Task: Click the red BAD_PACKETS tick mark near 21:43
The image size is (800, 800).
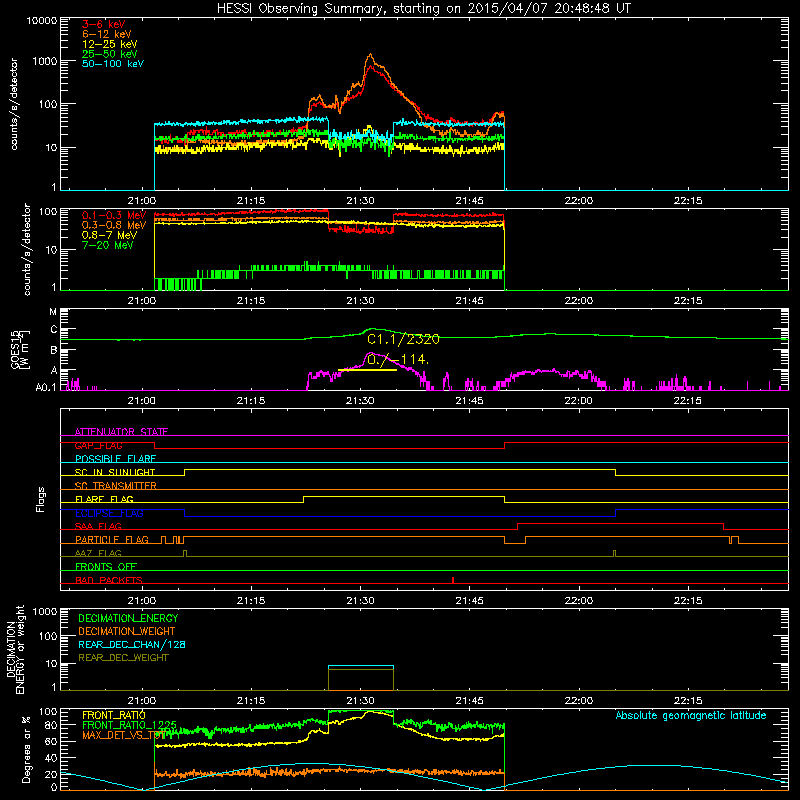Action: (453, 580)
